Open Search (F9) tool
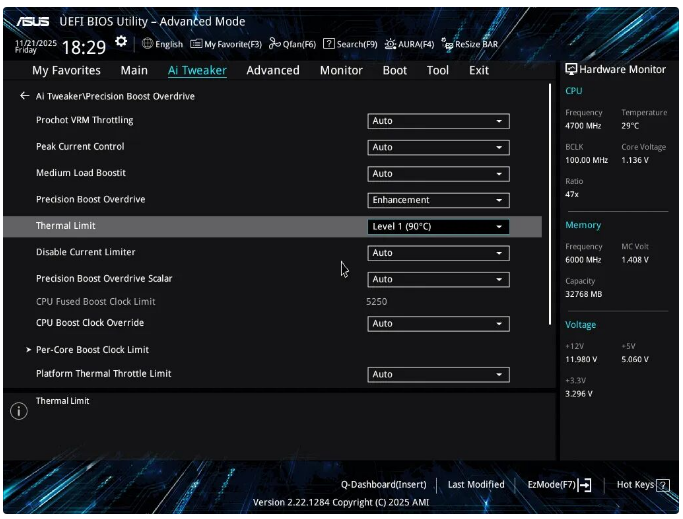Viewport: 683px width, 519px height. tap(350, 44)
